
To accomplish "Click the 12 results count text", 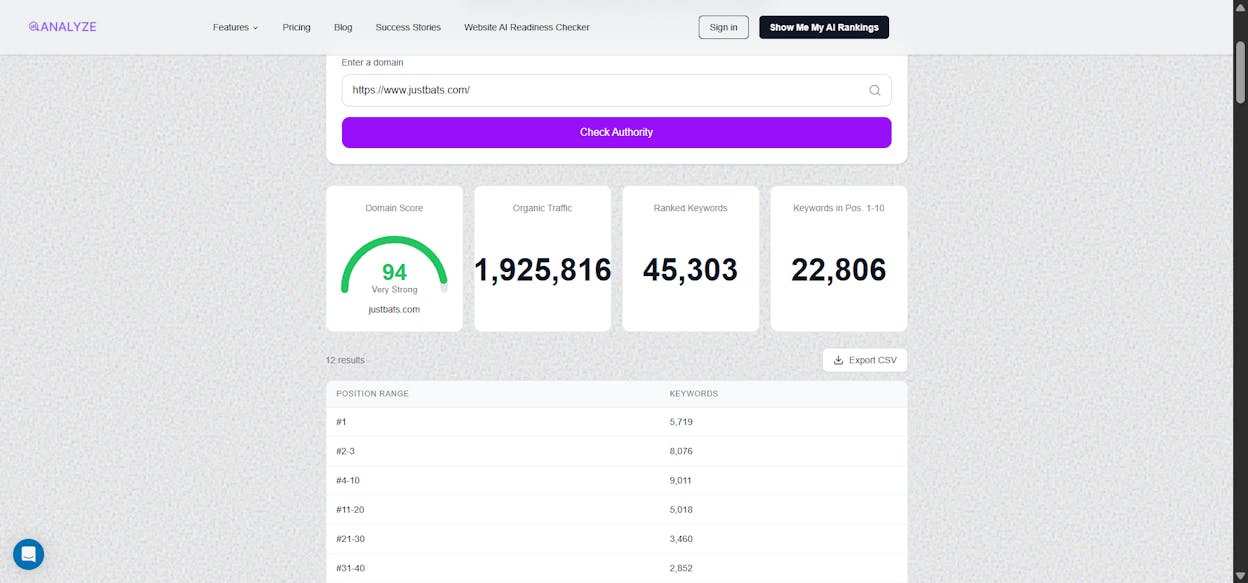I will (x=345, y=360).
